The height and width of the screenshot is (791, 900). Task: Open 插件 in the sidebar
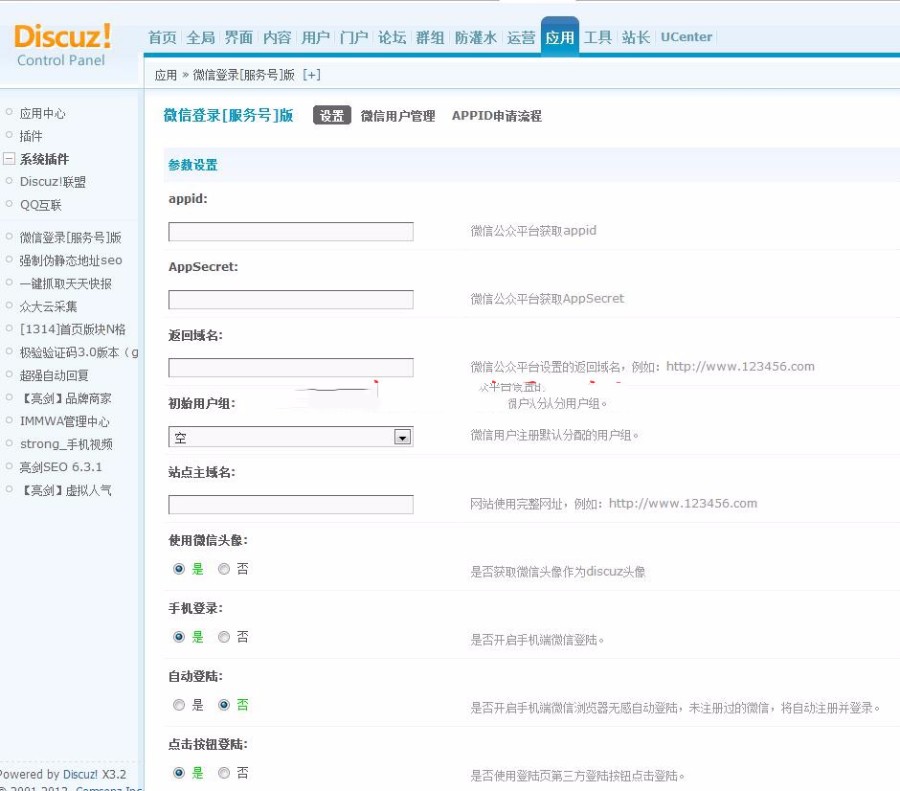(x=31, y=136)
